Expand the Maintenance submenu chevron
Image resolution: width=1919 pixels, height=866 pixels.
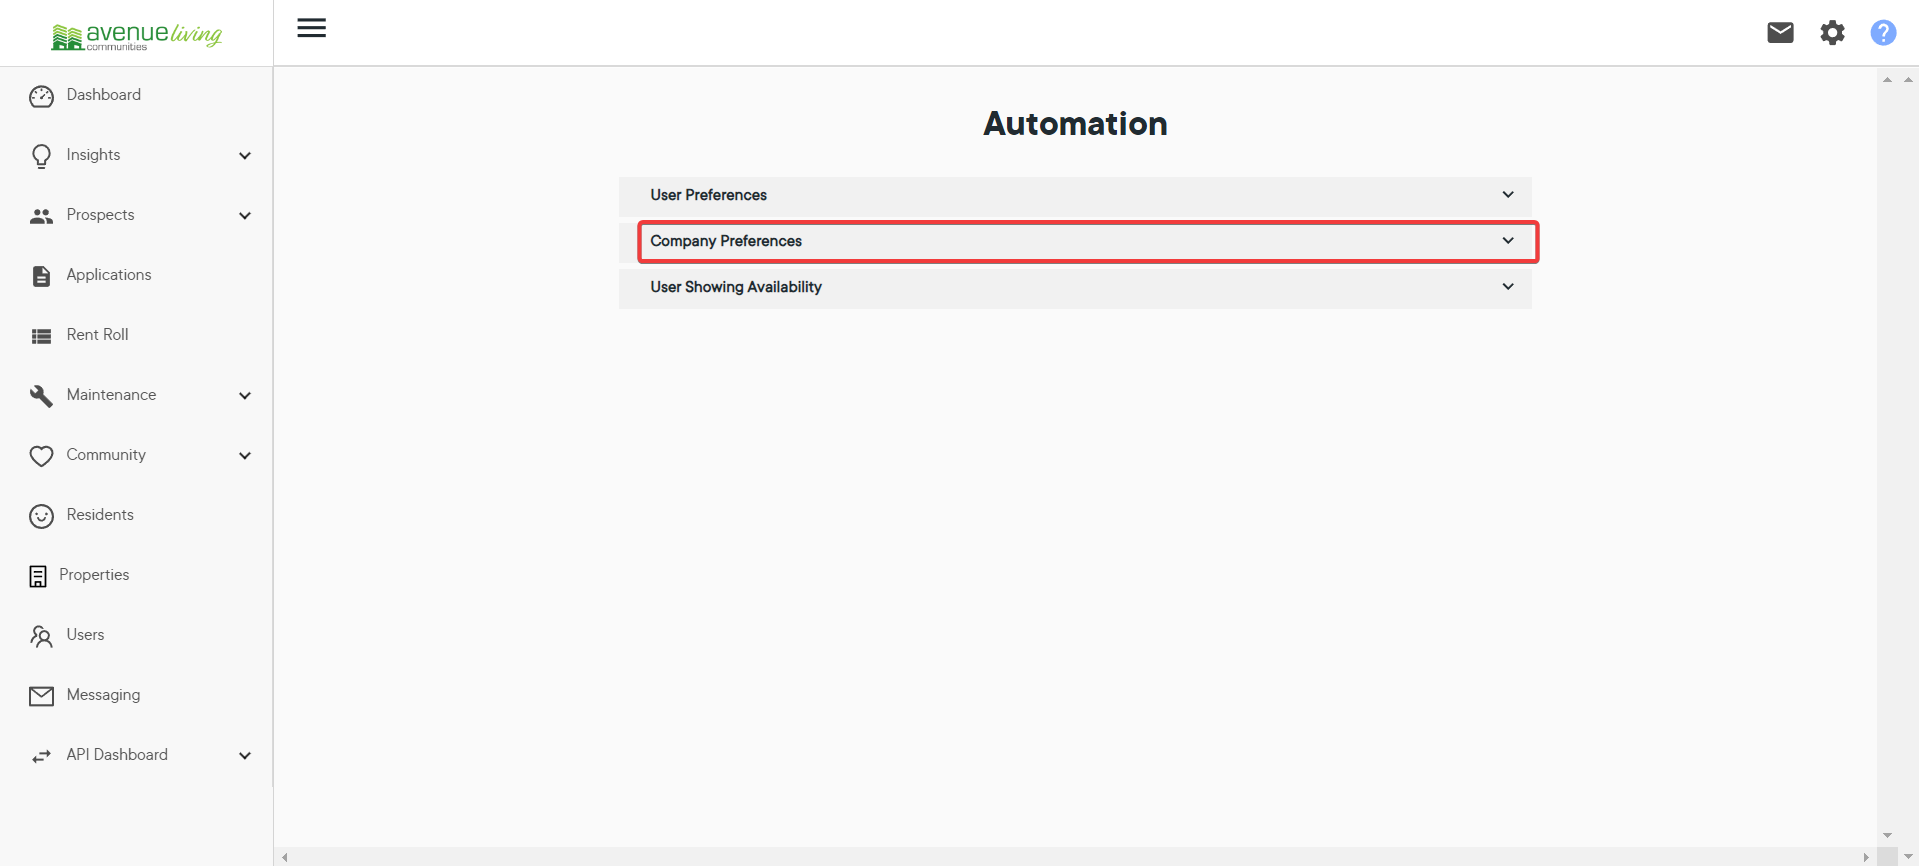[245, 396]
